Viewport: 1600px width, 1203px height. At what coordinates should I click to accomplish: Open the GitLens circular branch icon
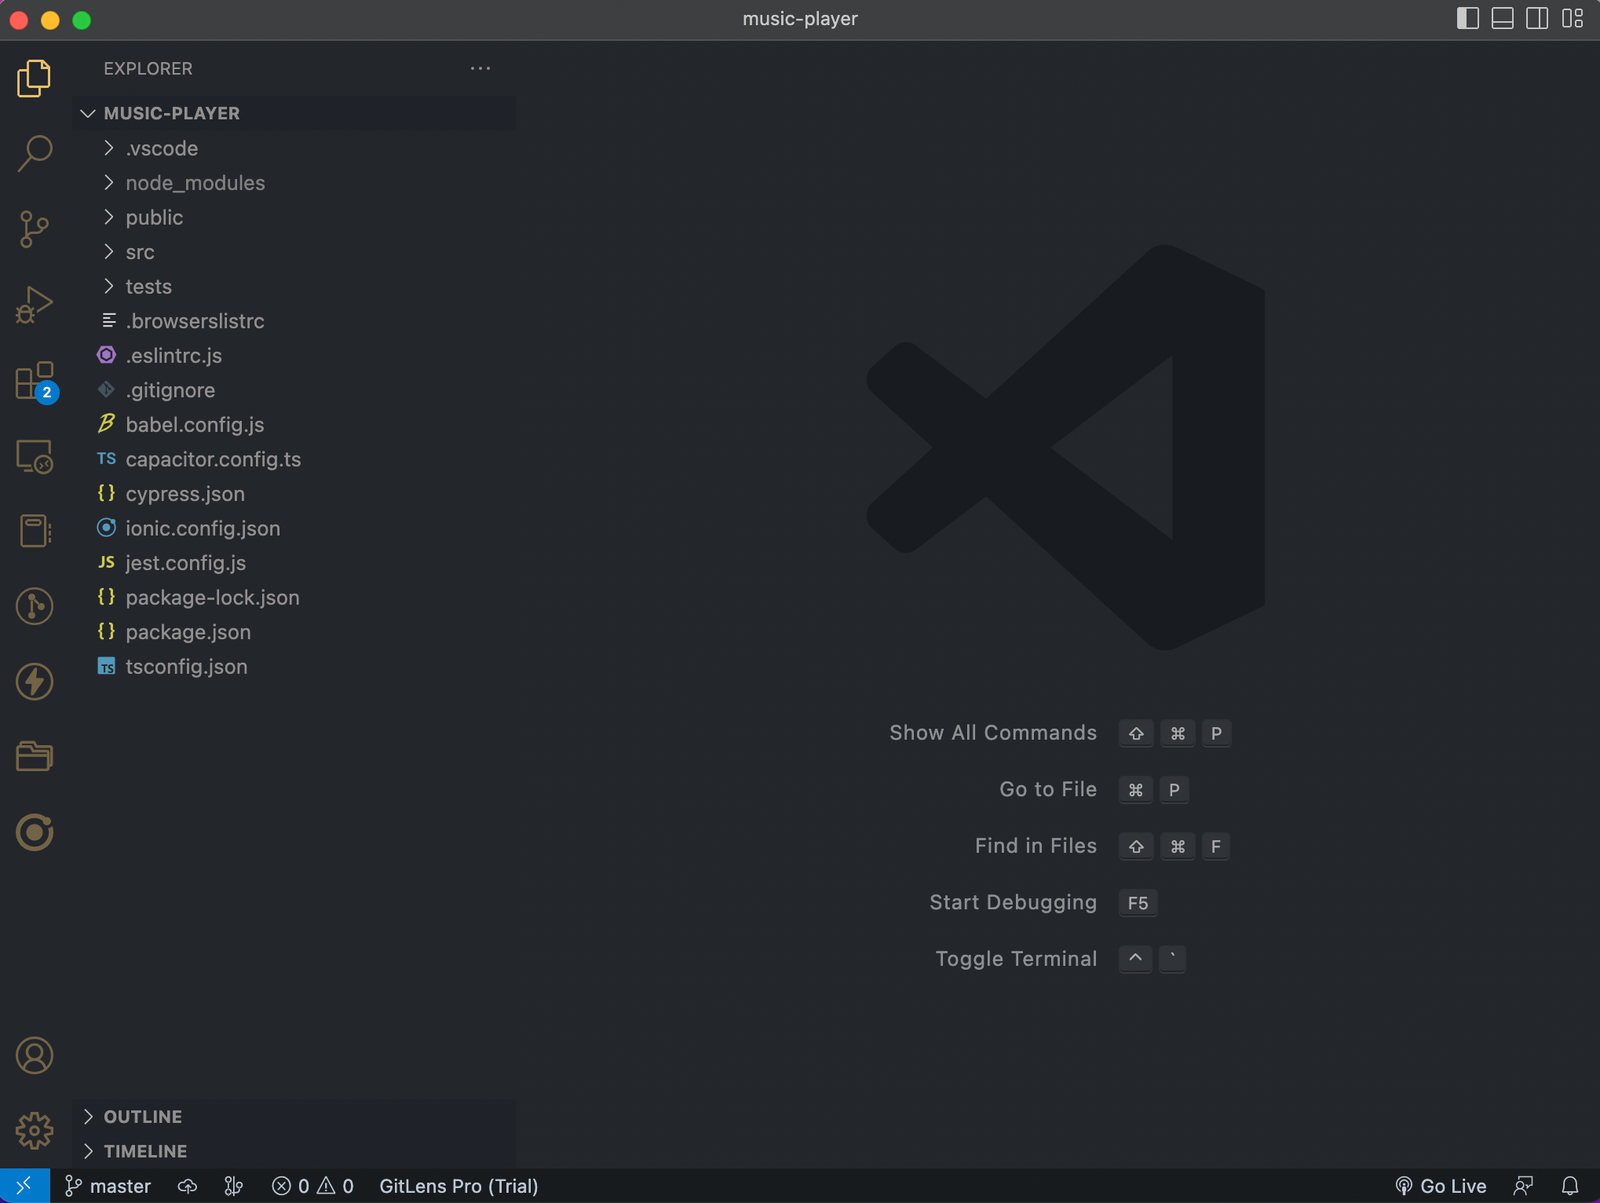tap(34, 606)
